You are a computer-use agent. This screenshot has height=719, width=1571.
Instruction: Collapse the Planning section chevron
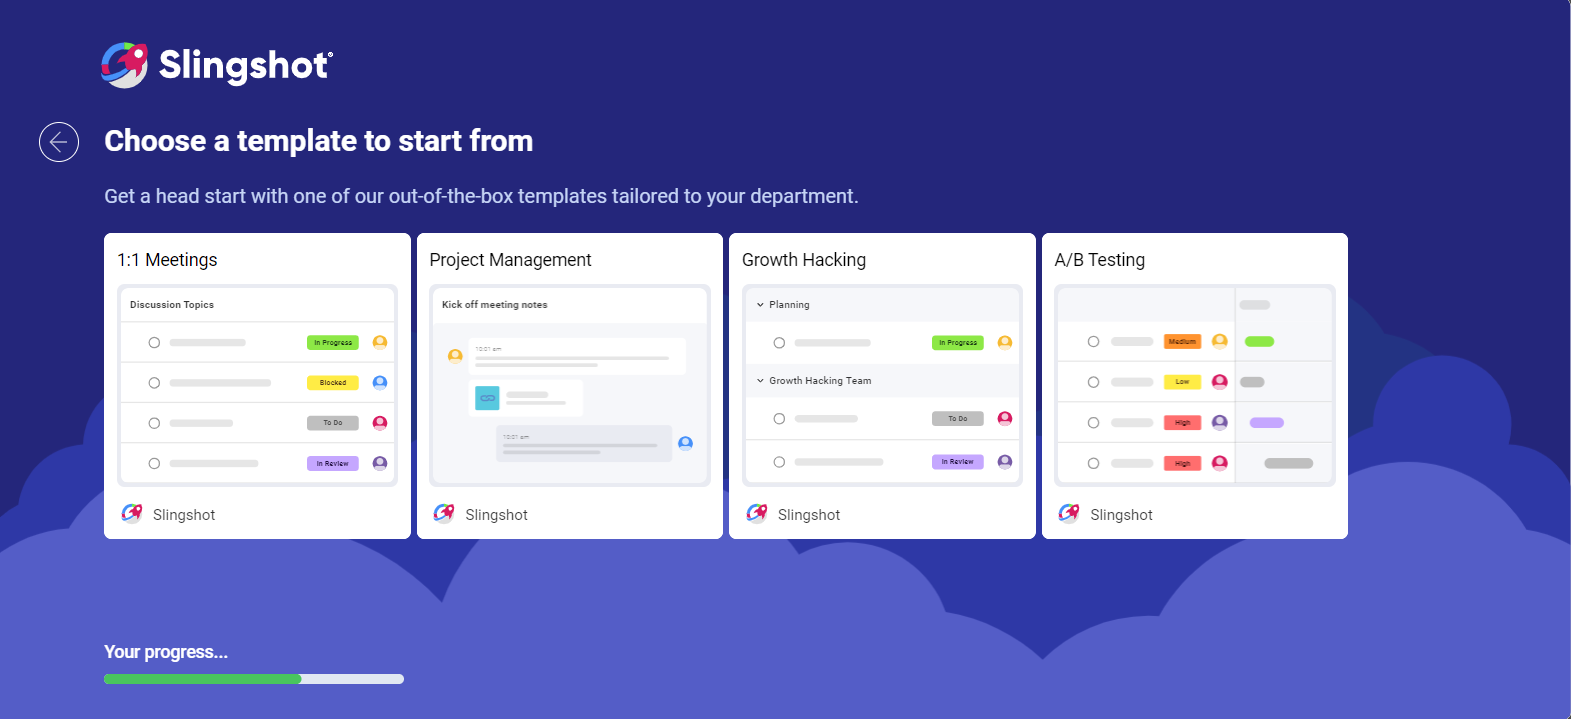[x=760, y=305]
